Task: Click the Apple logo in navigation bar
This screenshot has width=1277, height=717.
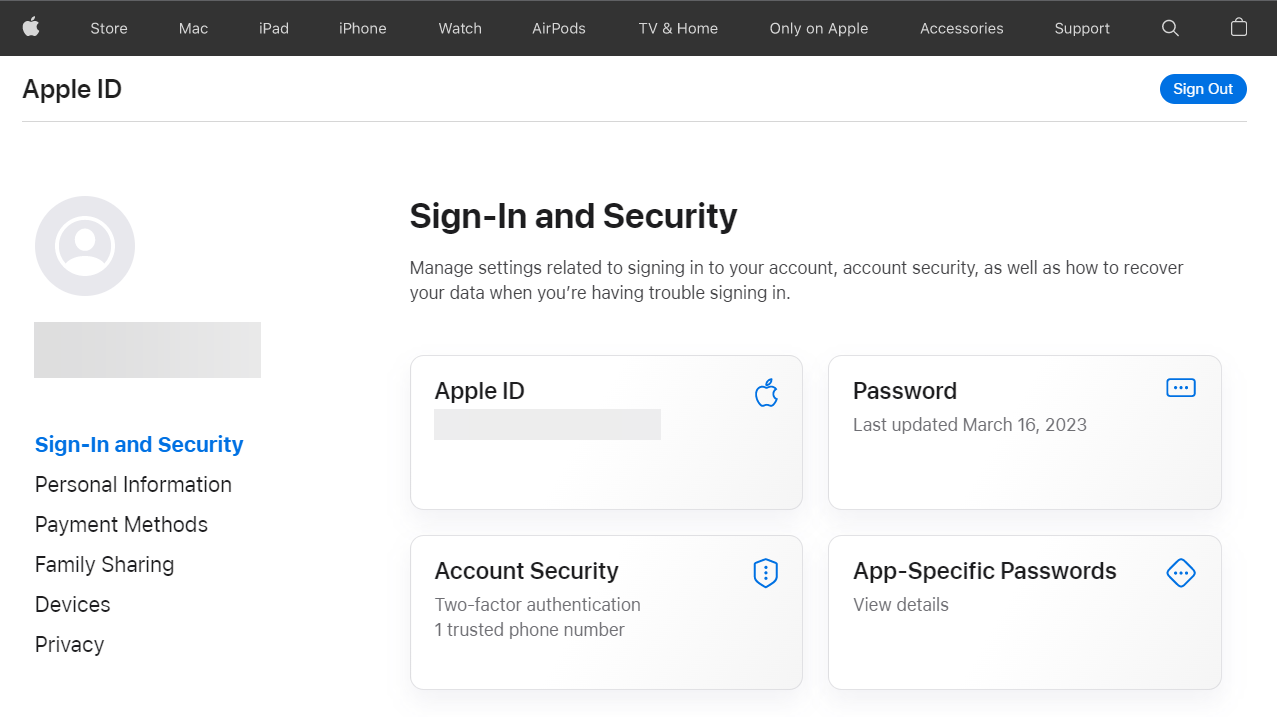Action: pyautogui.click(x=31, y=27)
